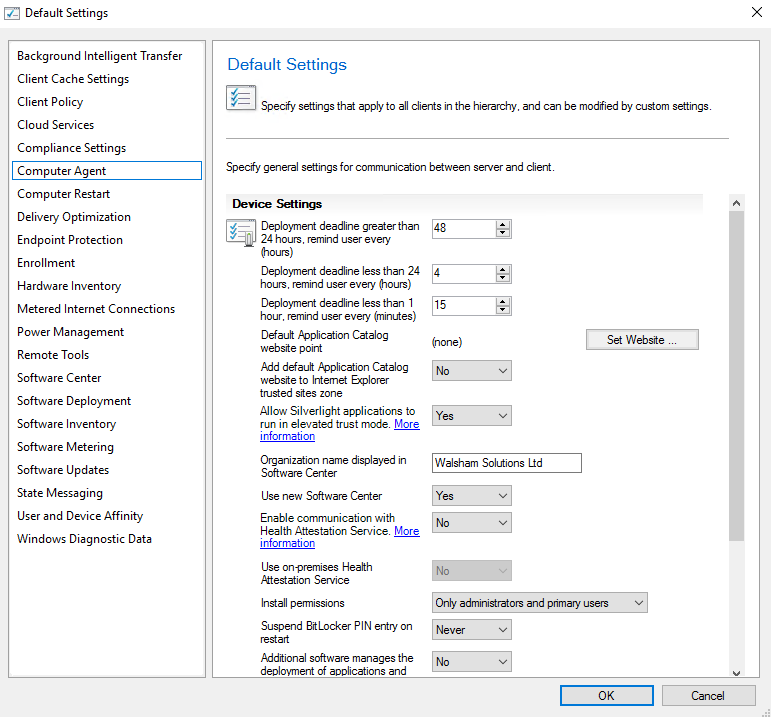Image resolution: width=771 pixels, height=717 pixels.
Task: Decrease the 4-hour reminder spinner
Action: click(x=503, y=278)
